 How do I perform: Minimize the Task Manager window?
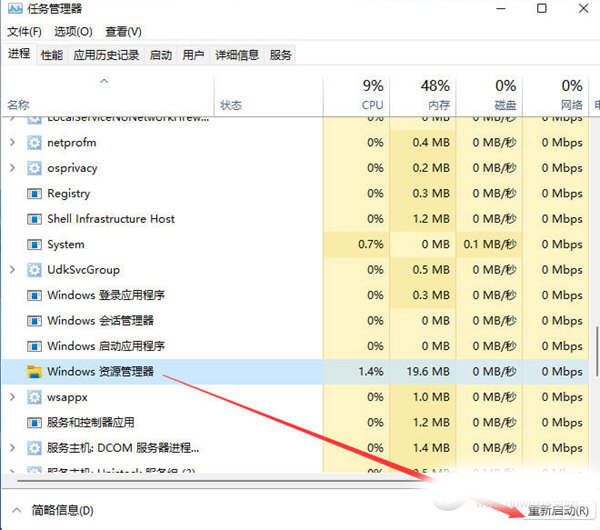coord(501,8)
